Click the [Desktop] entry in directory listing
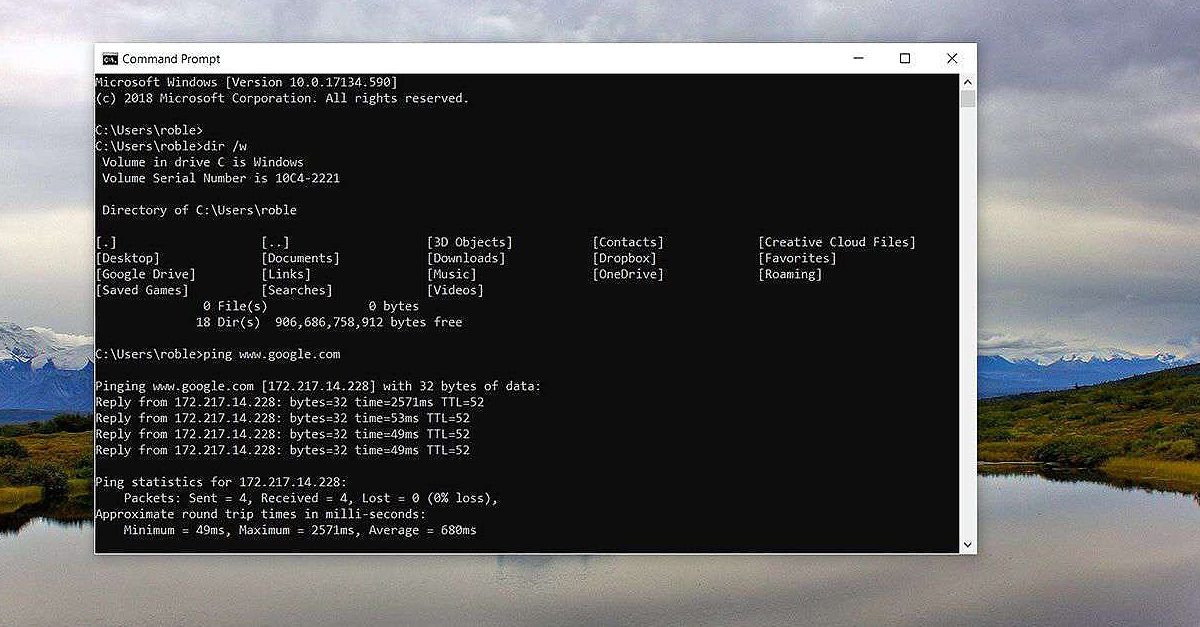 coord(127,258)
